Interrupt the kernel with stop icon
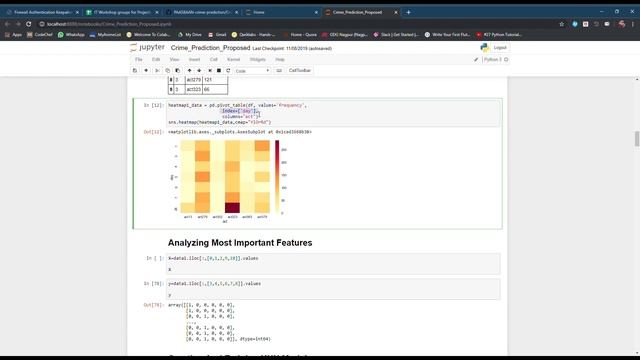This screenshot has width=640, height=360. point(219,71)
